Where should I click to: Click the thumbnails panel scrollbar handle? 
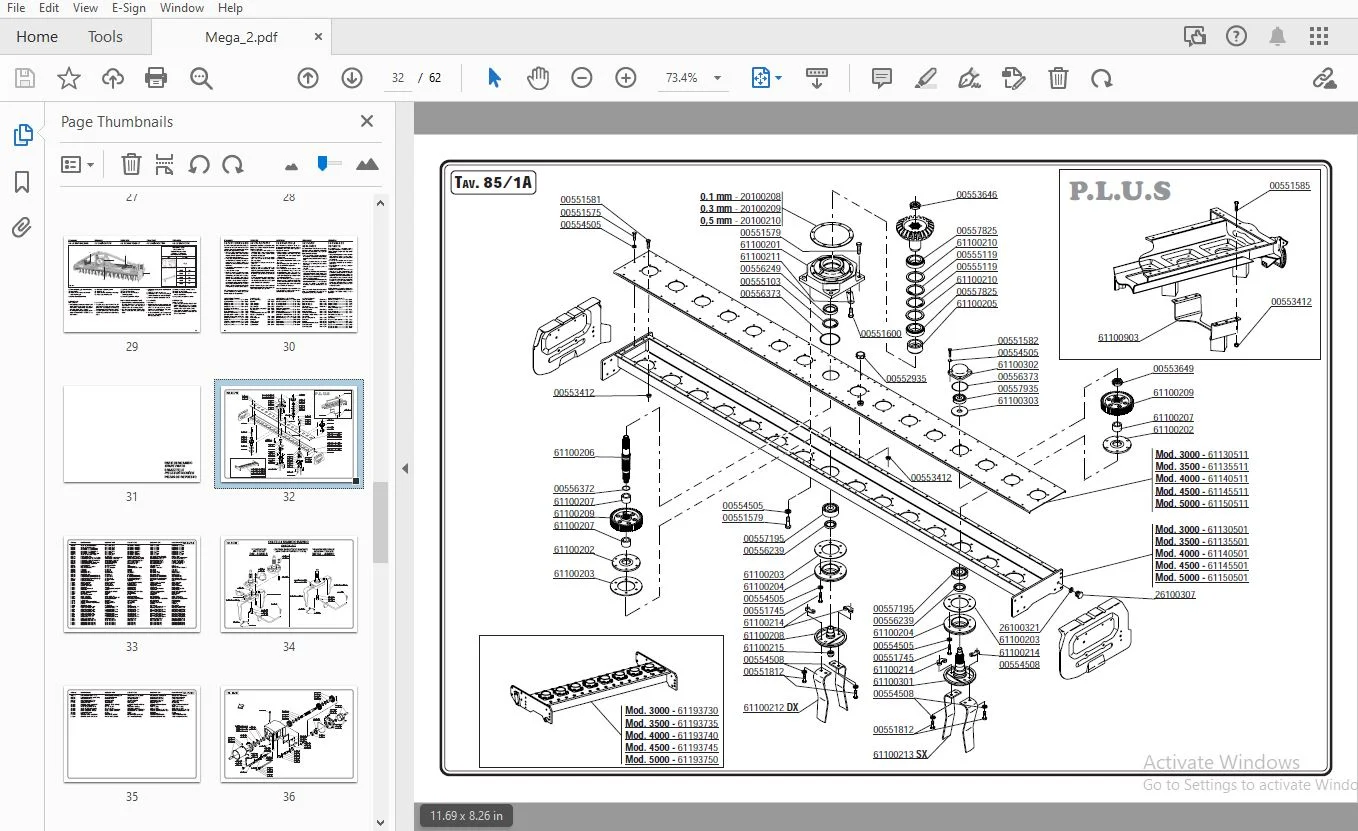(380, 523)
